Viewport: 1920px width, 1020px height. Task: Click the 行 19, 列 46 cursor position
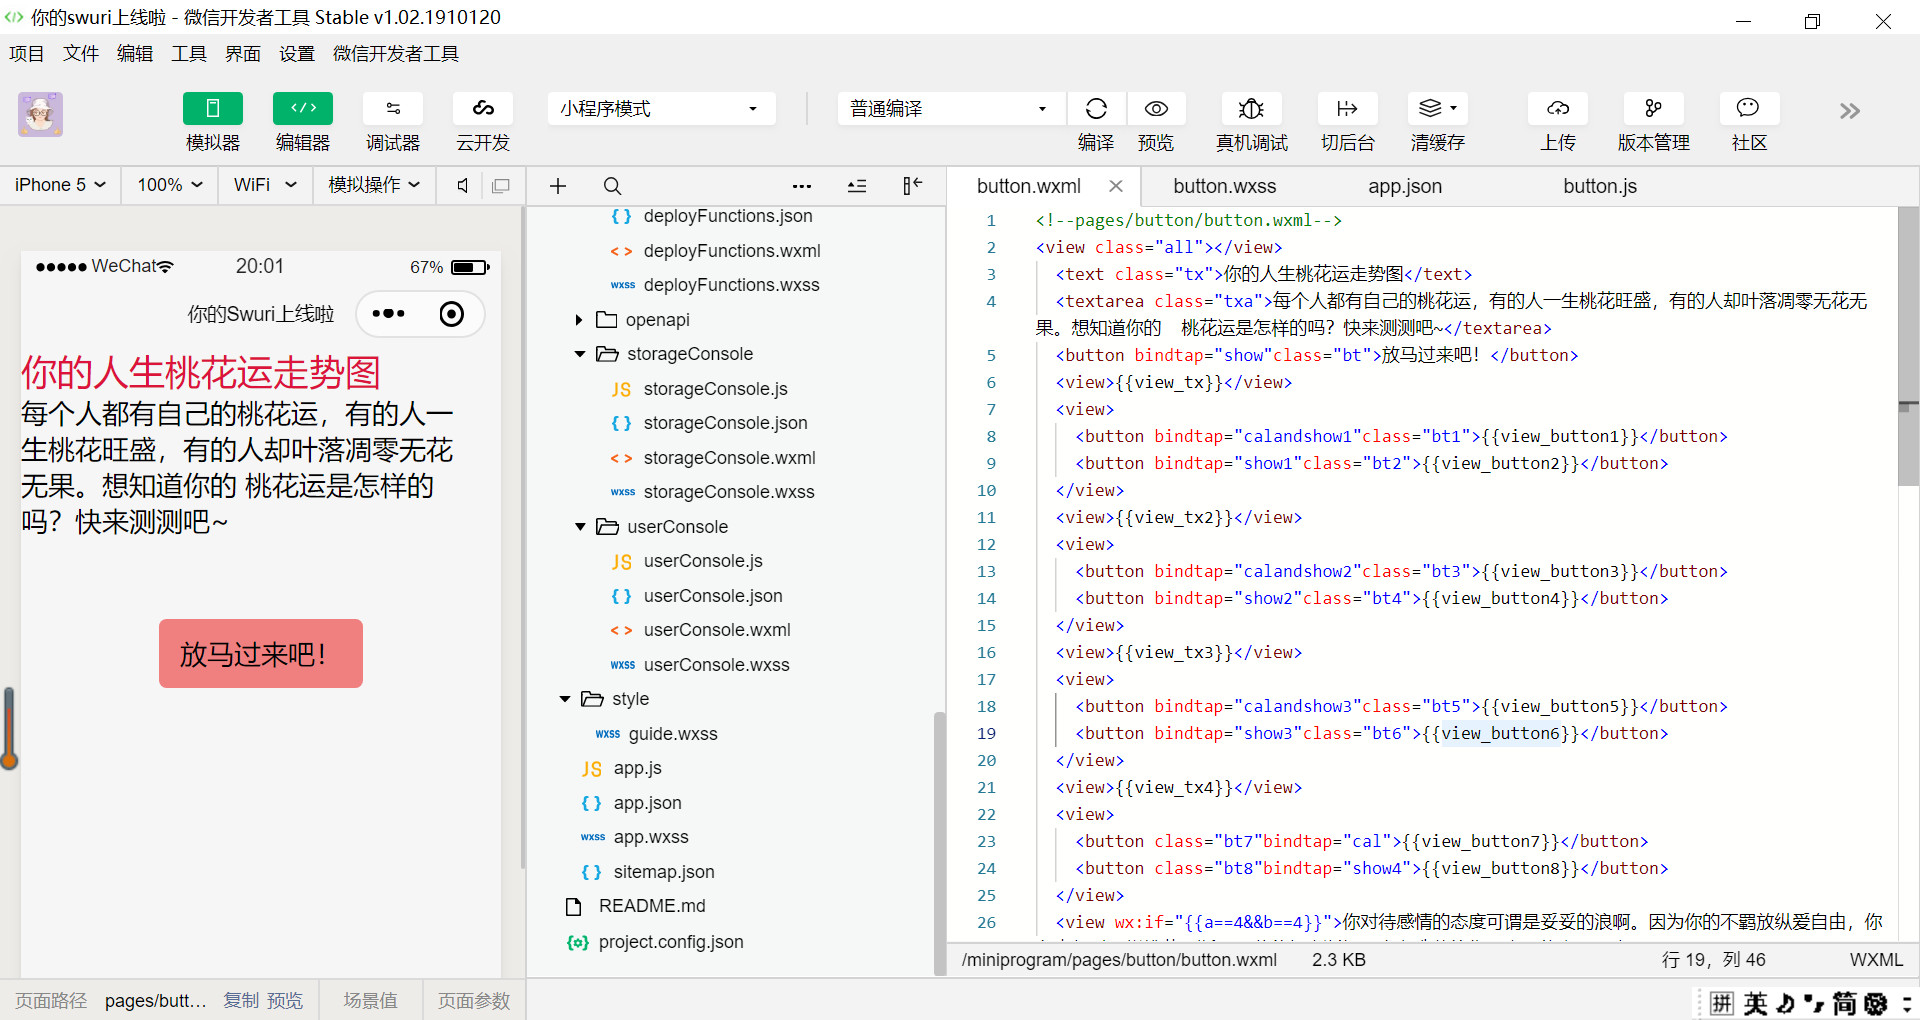[x=1714, y=960]
